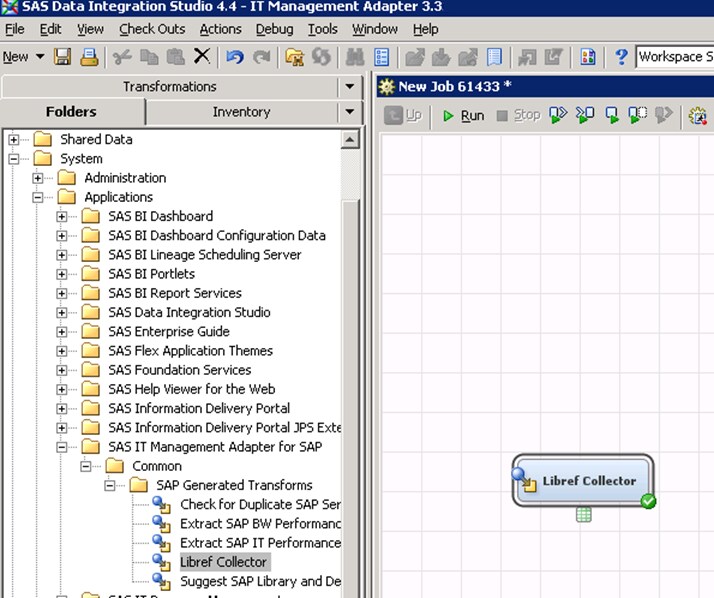Click the green status checkmark on node
Viewport: 714px width, 598px height.
(648, 500)
